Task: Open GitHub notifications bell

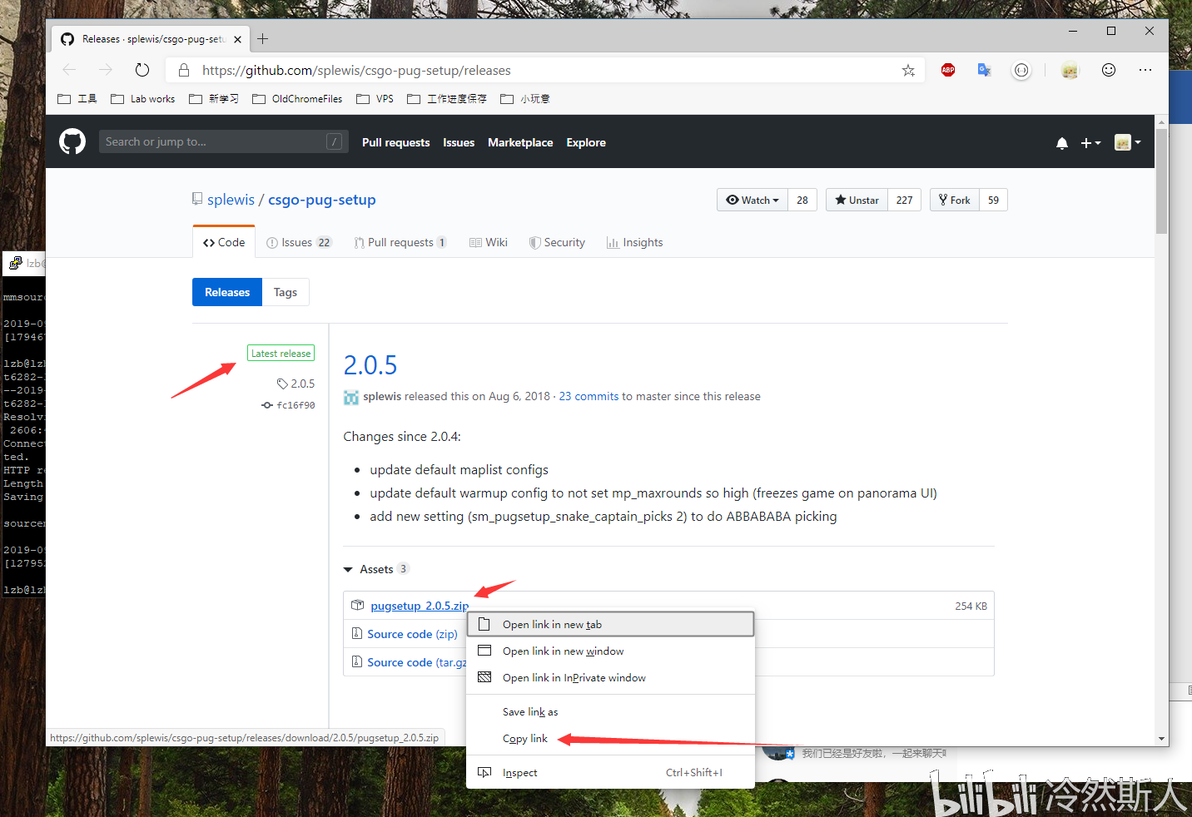Action: pos(1062,143)
